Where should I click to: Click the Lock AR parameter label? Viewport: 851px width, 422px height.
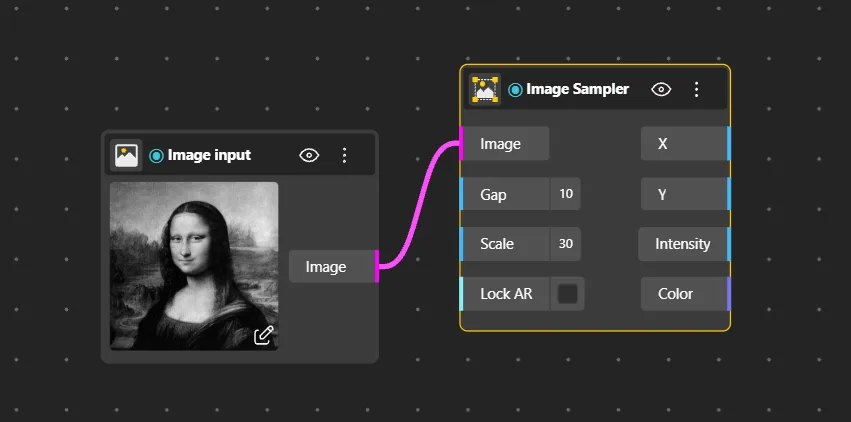[505, 294]
